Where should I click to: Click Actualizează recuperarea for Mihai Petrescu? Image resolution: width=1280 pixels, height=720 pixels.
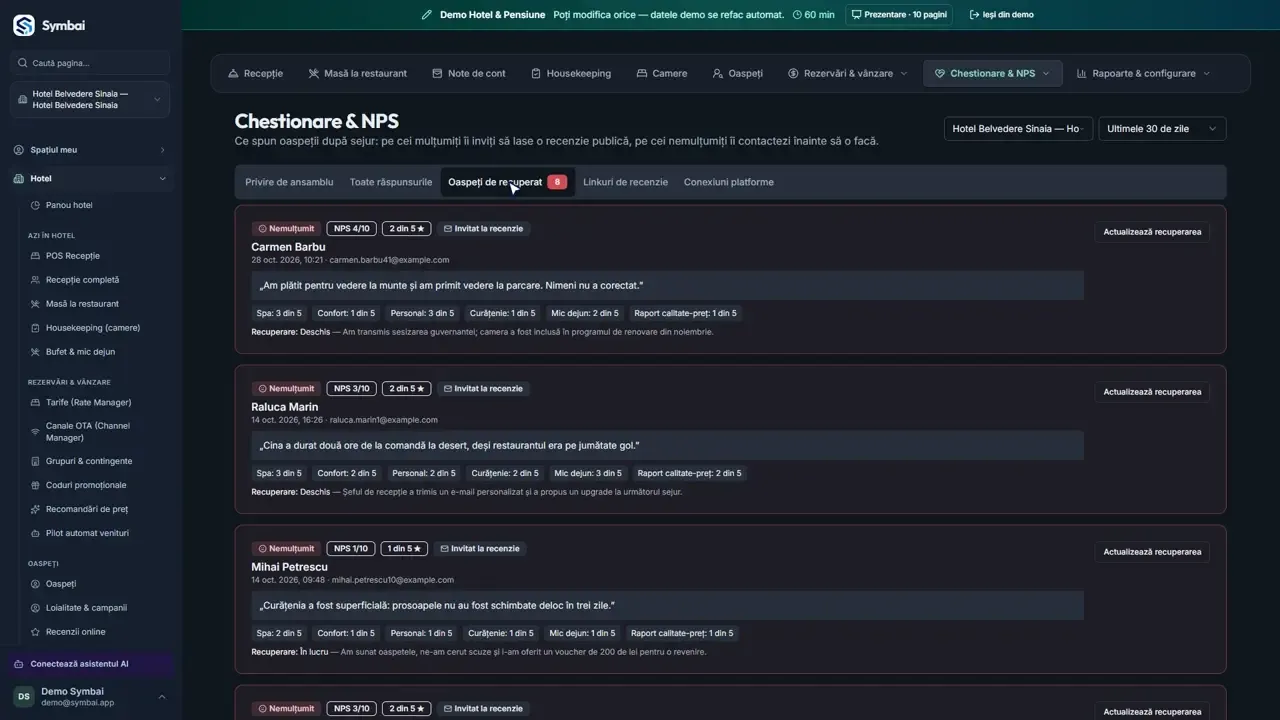(1152, 552)
